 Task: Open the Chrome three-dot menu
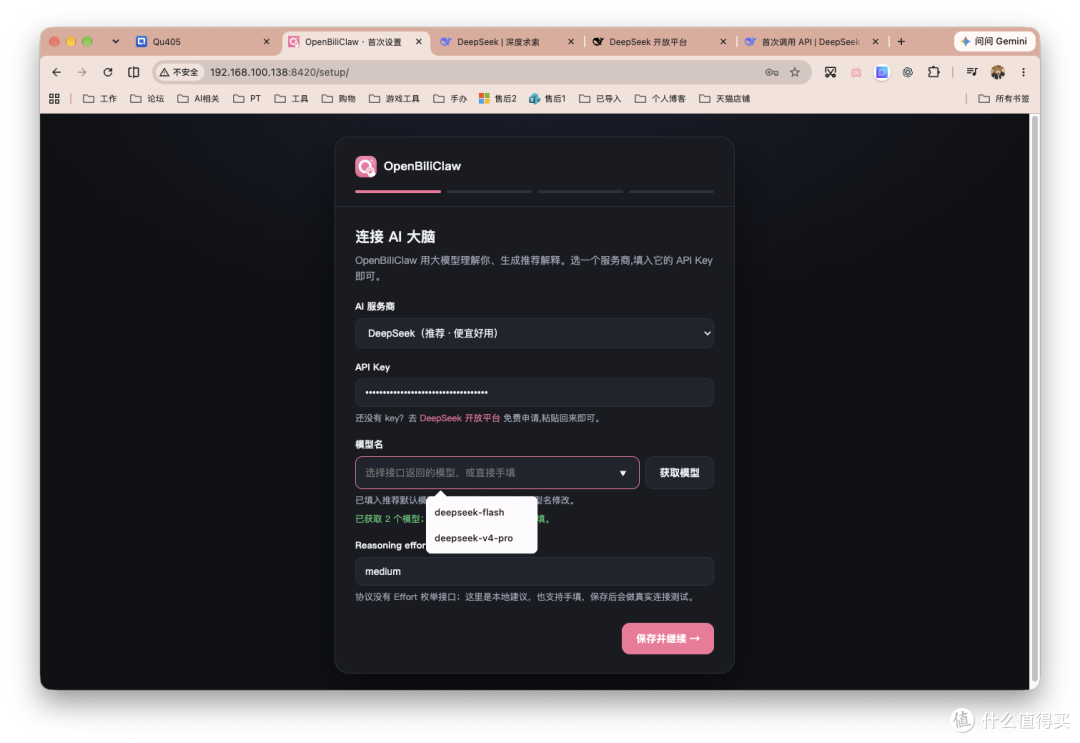(x=1024, y=72)
